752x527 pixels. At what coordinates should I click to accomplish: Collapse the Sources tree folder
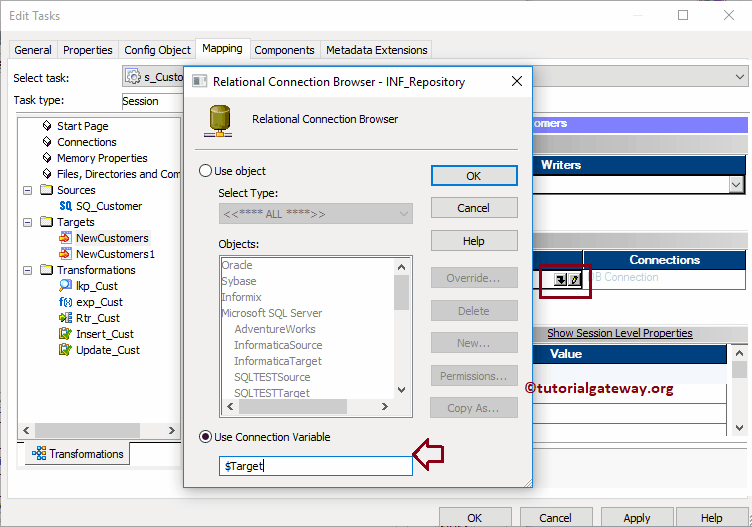click(28, 190)
